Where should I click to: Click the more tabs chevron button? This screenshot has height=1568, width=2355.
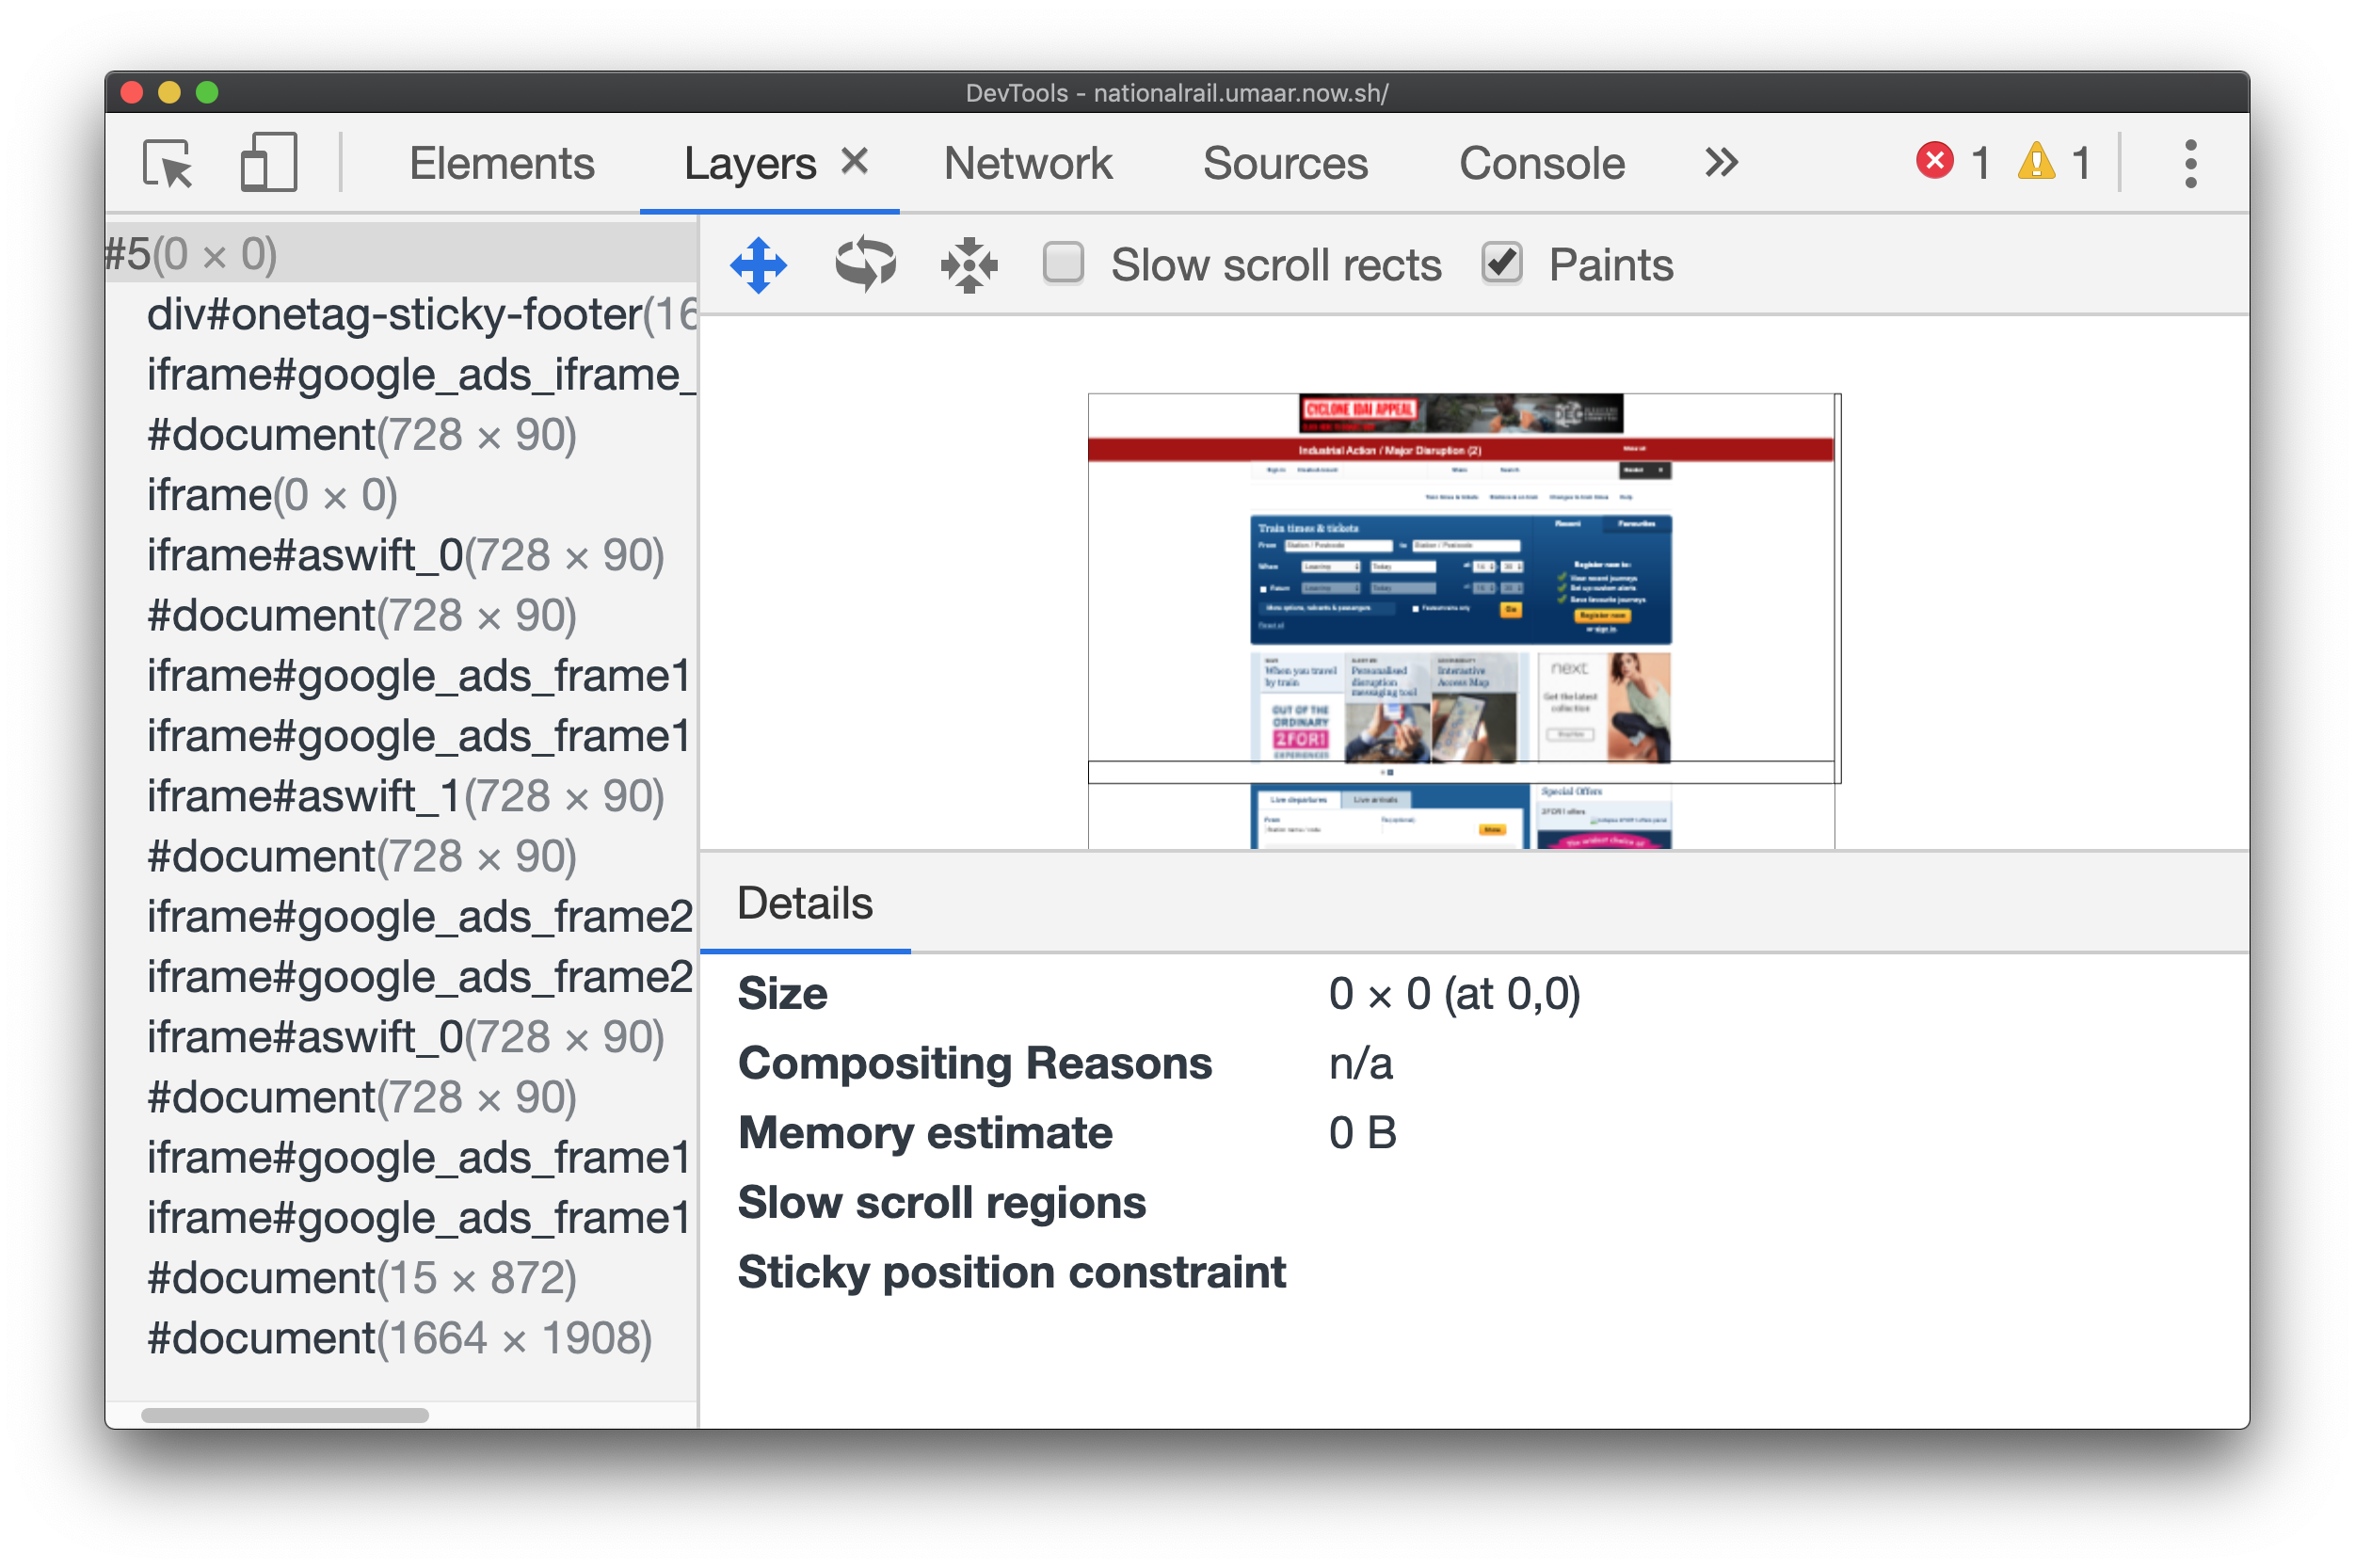point(1720,159)
